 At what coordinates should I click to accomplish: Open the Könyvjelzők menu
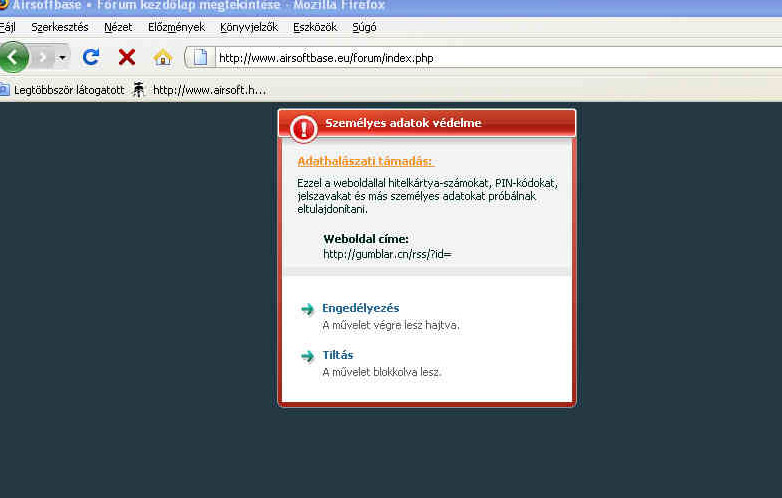pos(249,27)
